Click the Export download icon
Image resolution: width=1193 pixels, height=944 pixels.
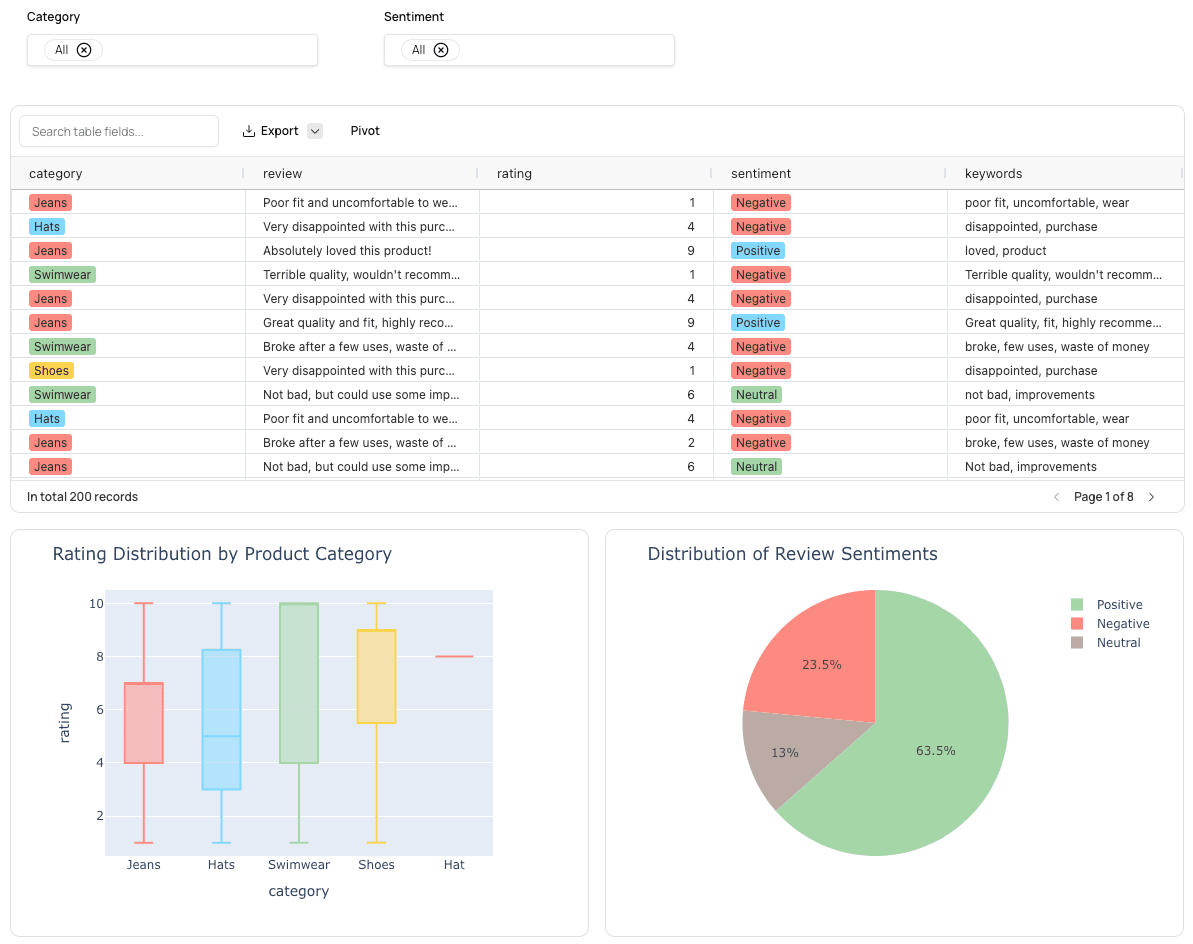click(247, 131)
